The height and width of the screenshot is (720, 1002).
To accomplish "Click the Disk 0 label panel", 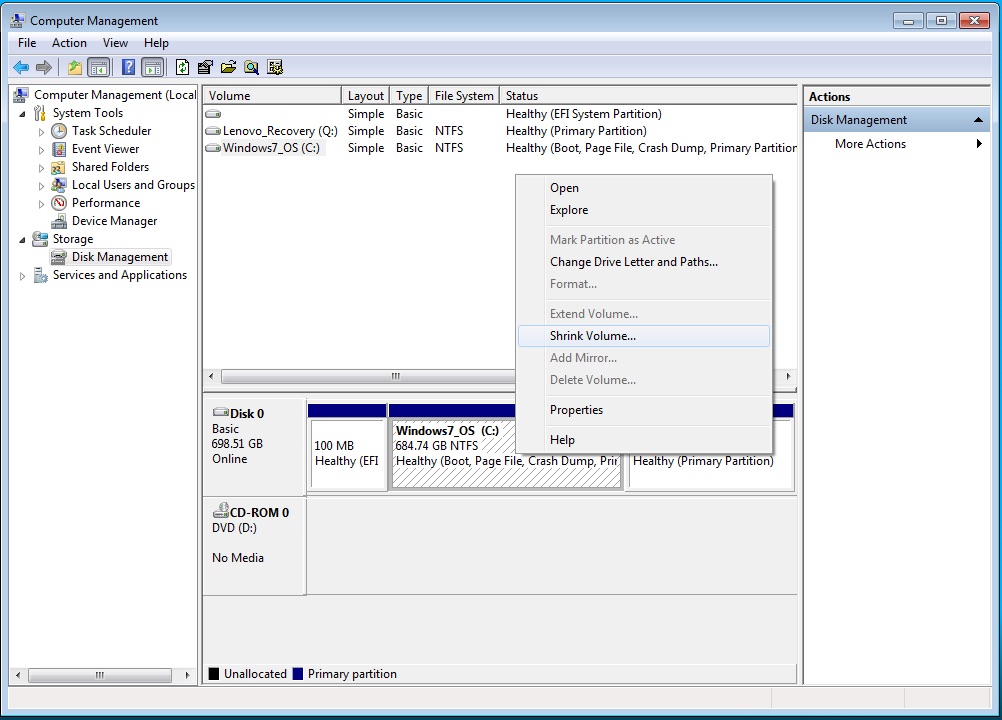I will point(254,447).
